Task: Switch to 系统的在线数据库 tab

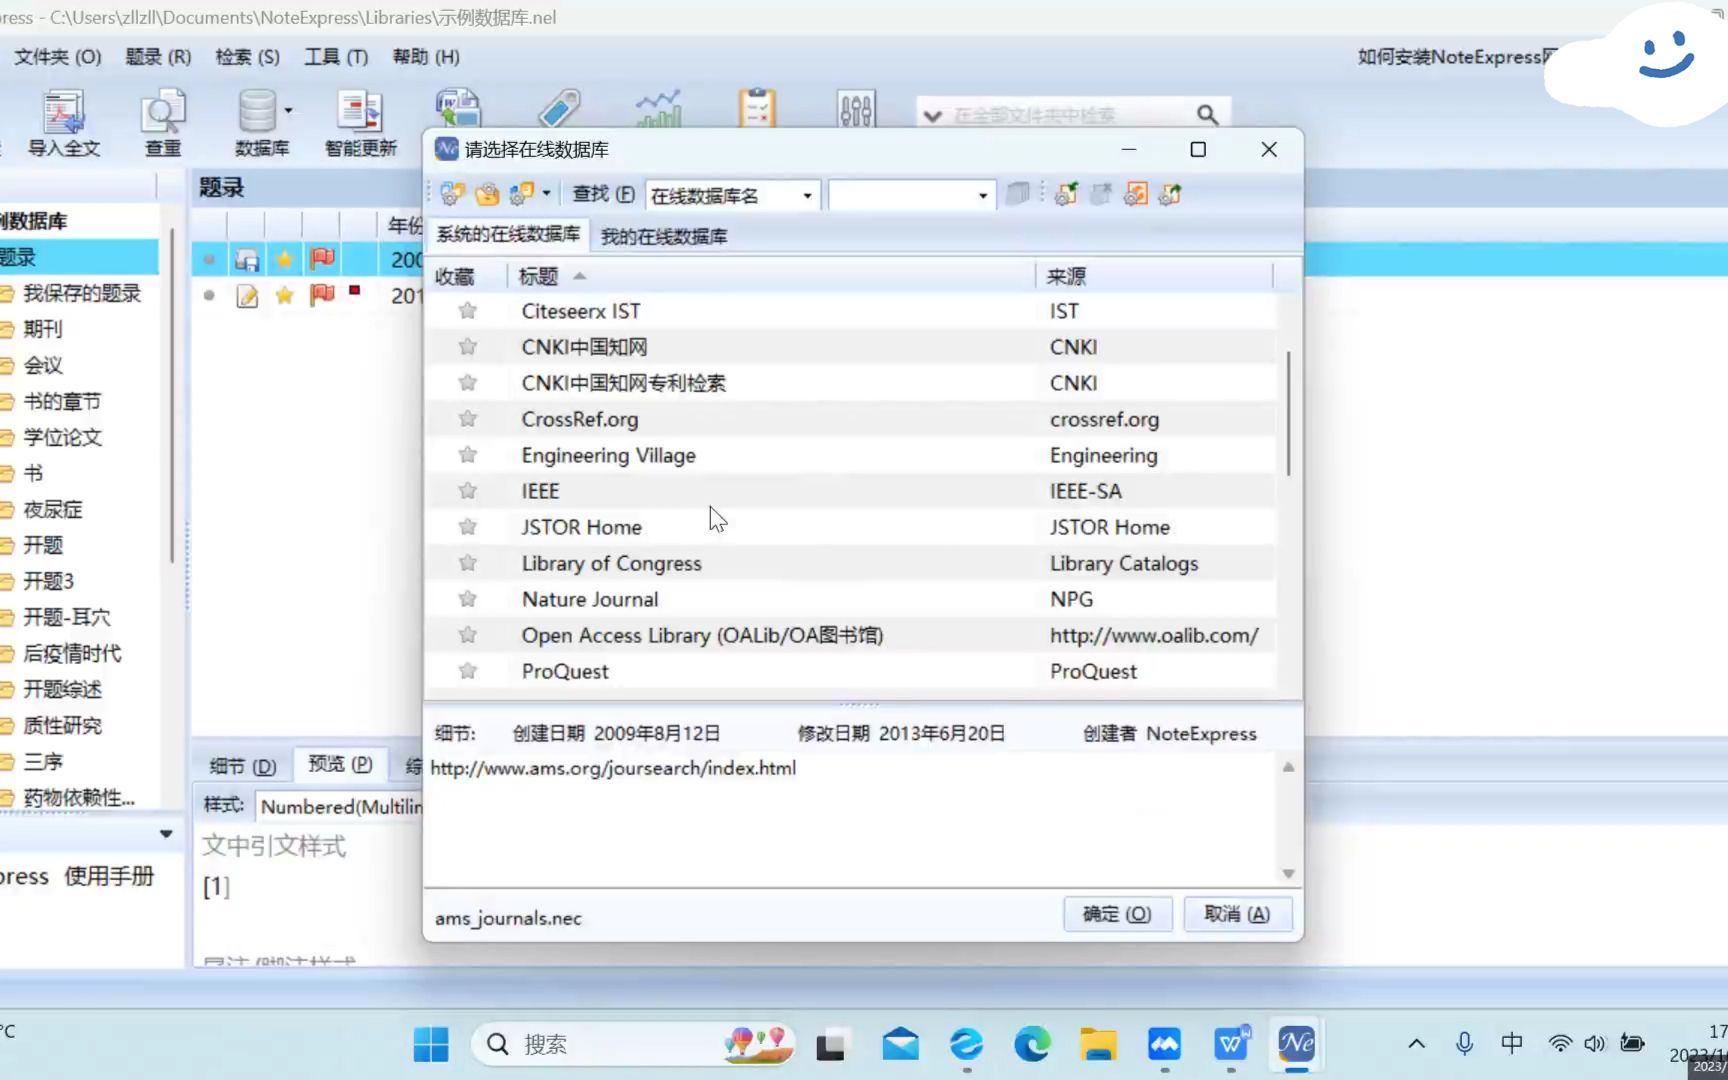Action: point(508,234)
